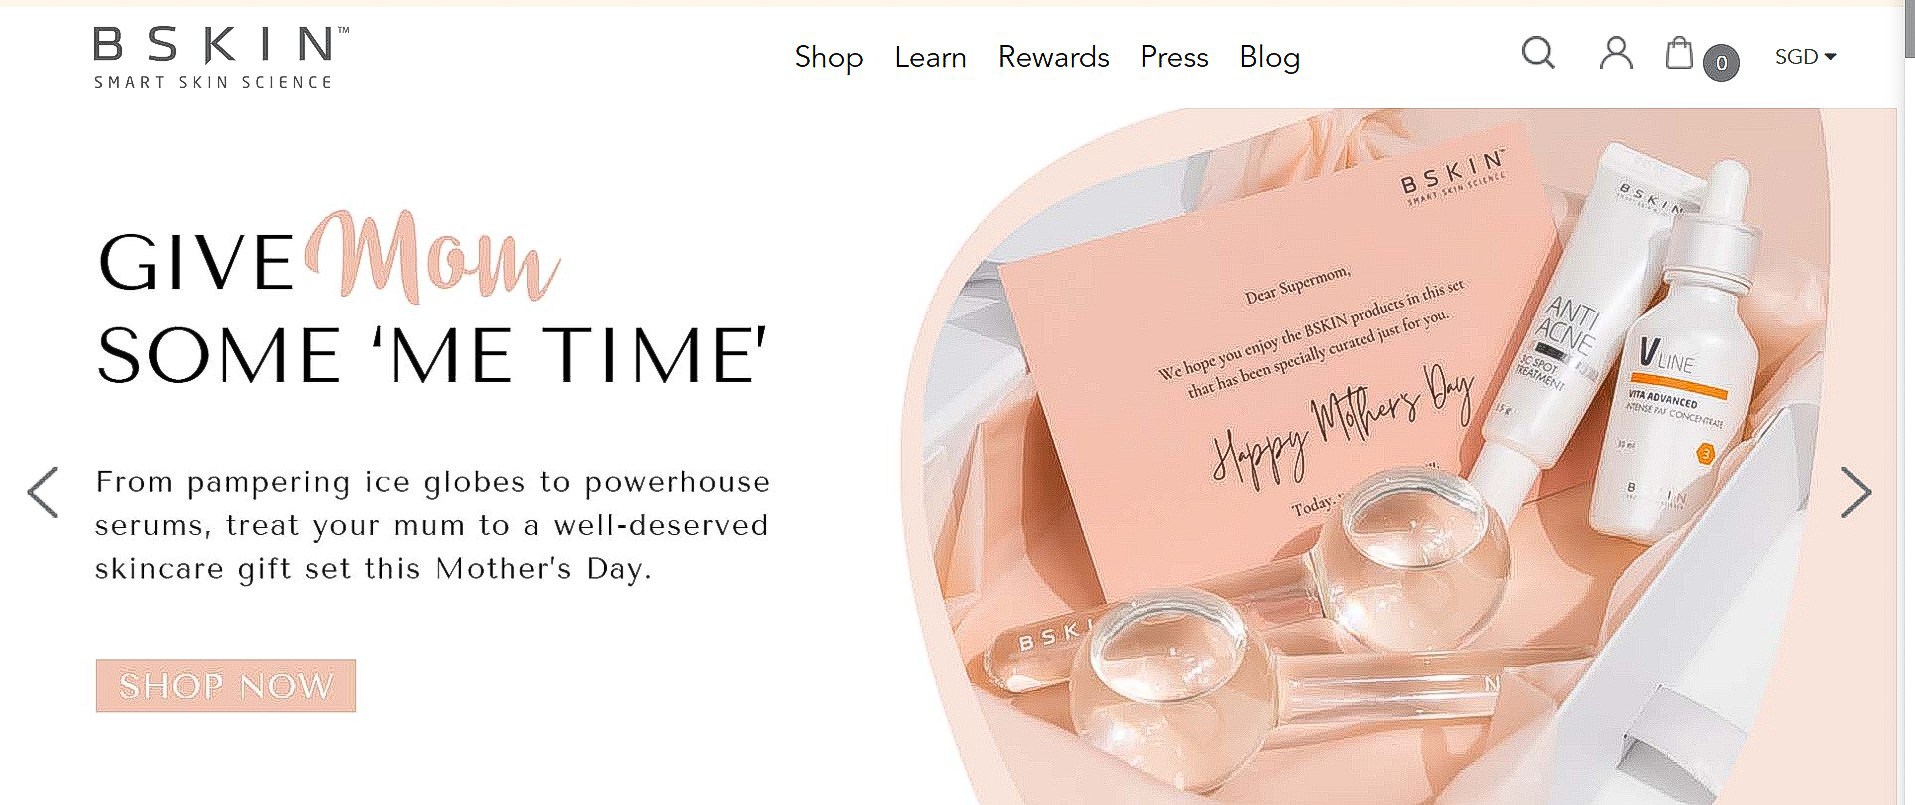Viewport: 1915px width, 805px height.
Task: Visit the Blog link
Action: [x=1270, y=58]
